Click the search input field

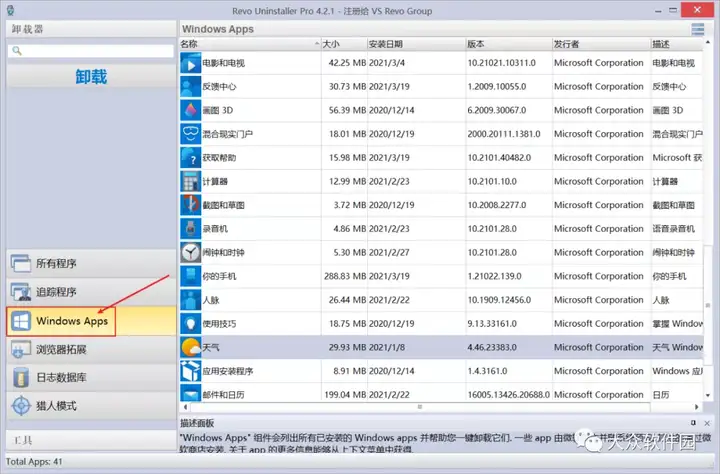click(91, 51)
